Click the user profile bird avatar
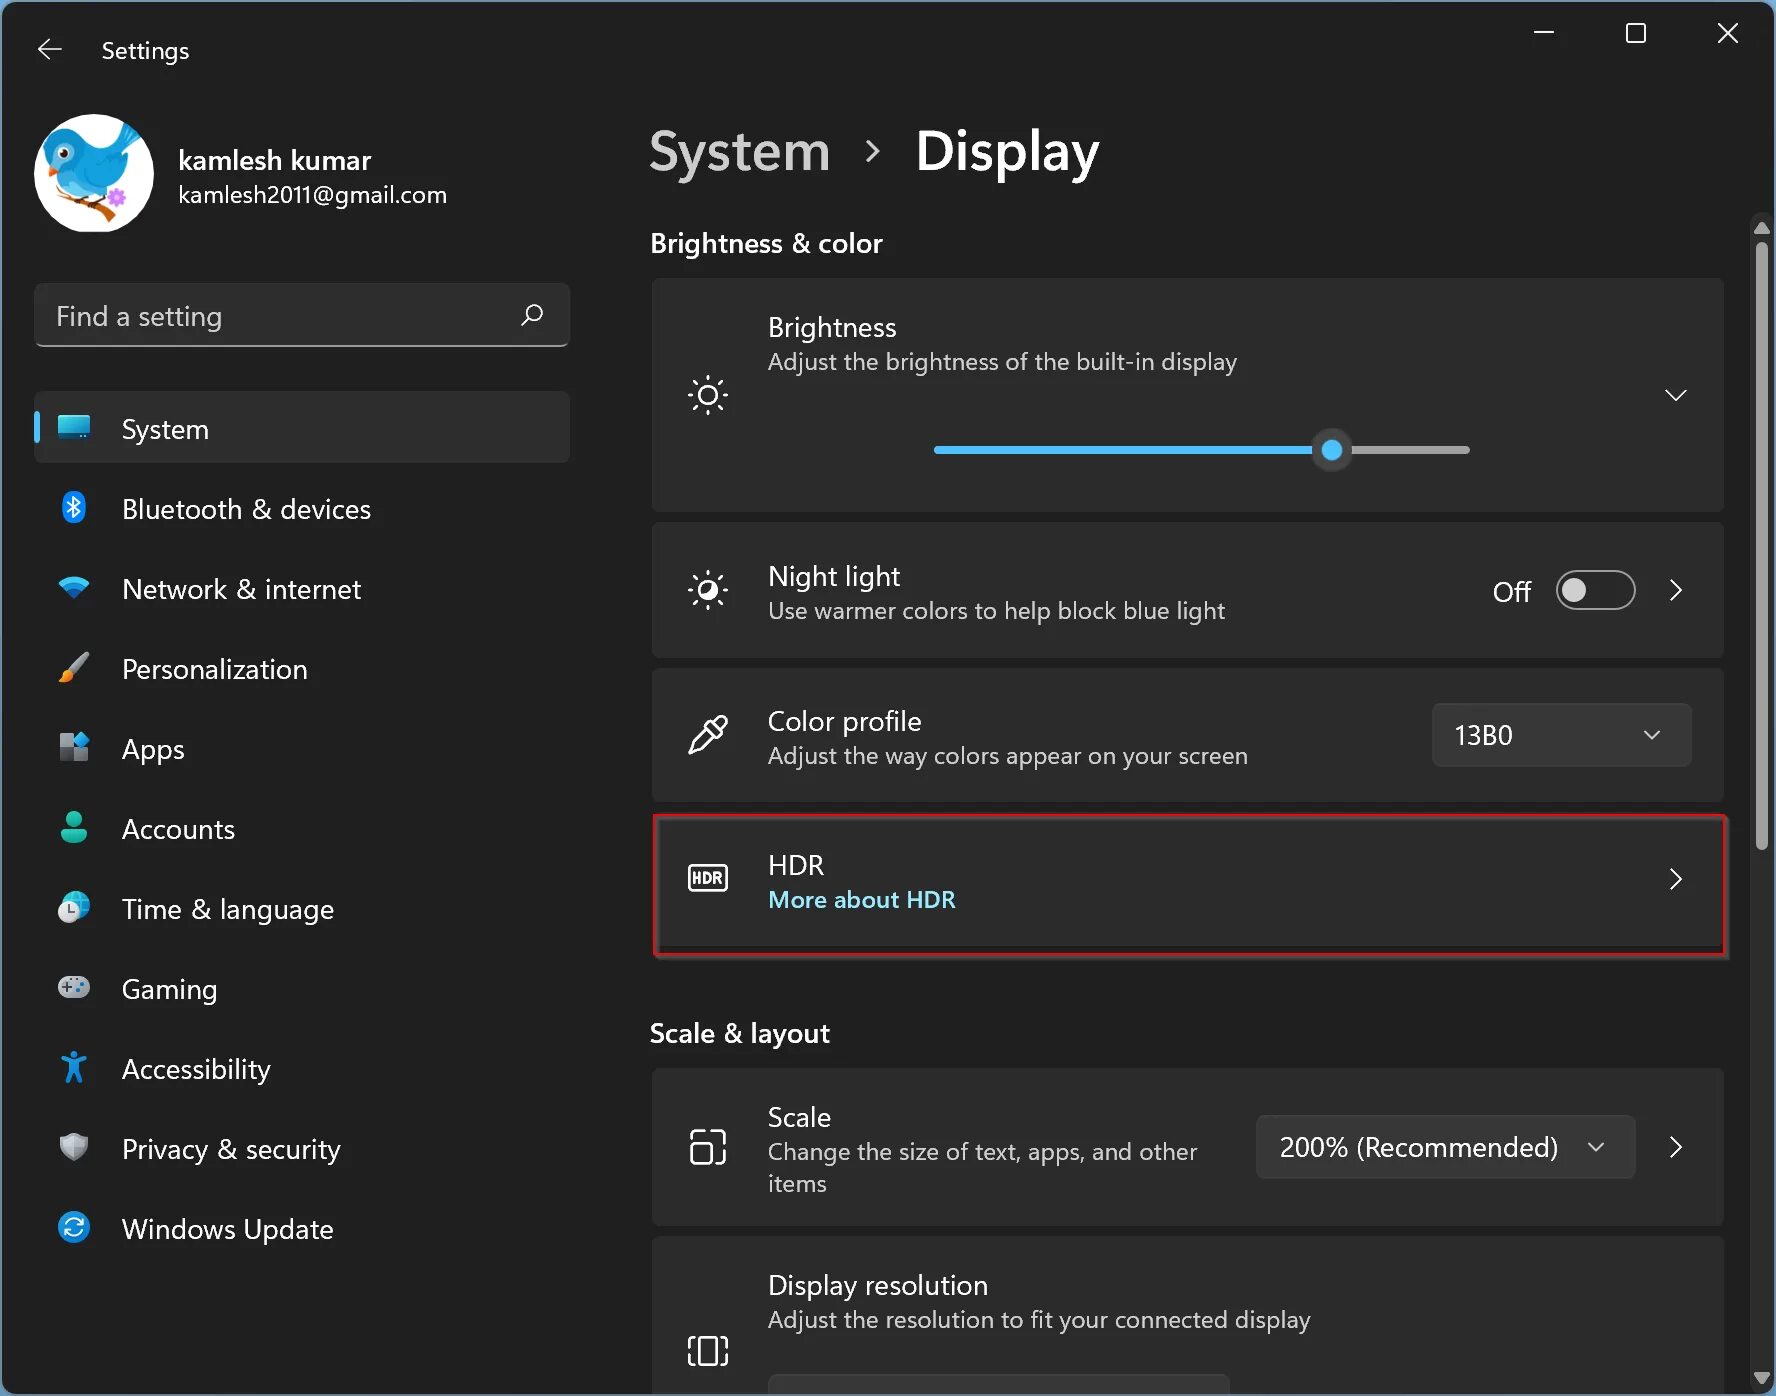 coord(94,173)
